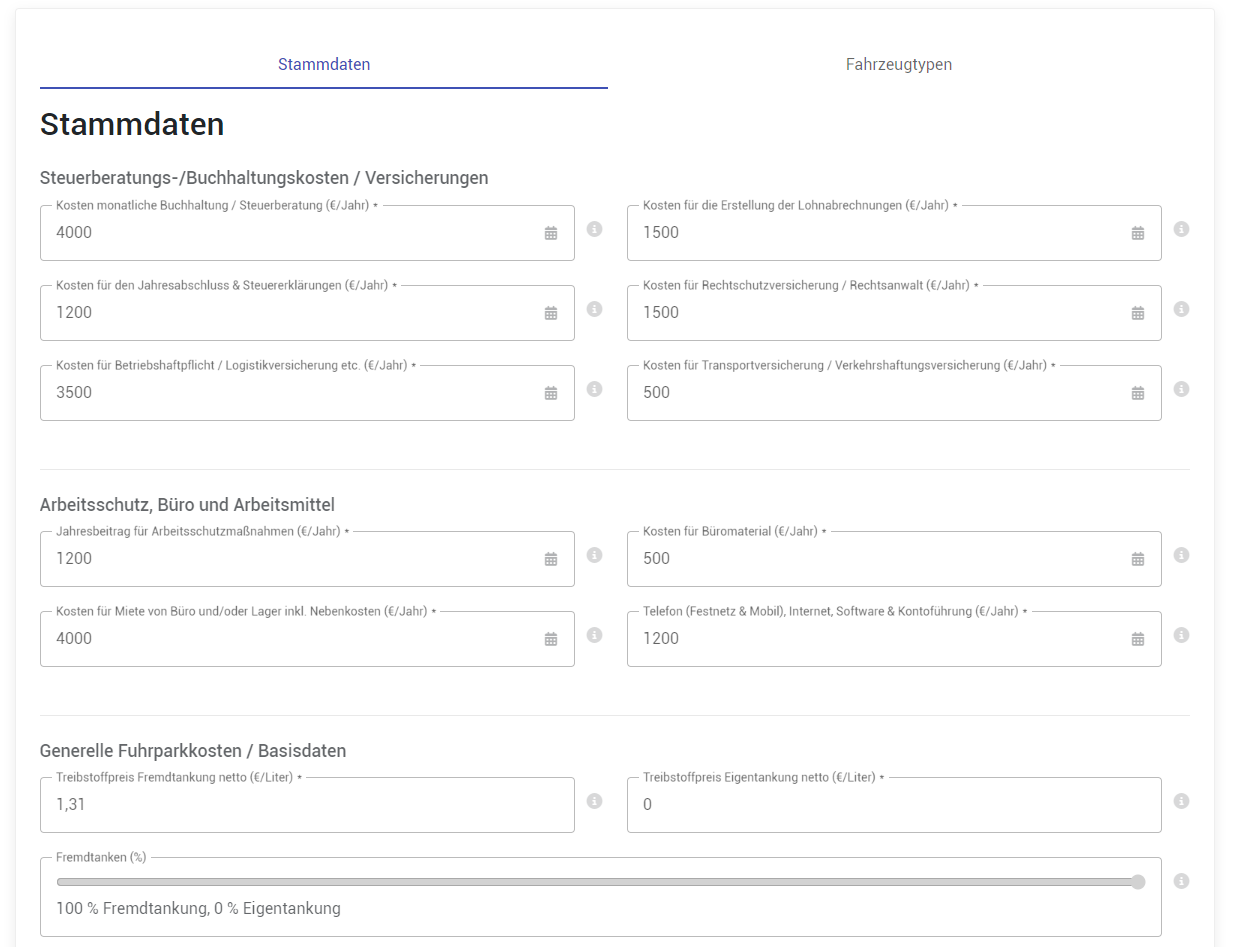Show info for Treibstoffpreis Fremdtankung
This screenshot has height=947, width=1233.
tap(595, 800)
